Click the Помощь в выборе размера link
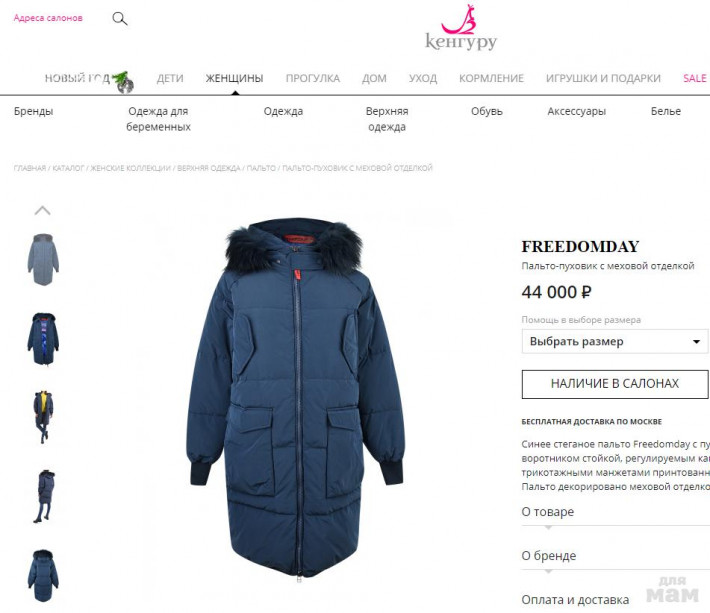Viewport: 710px width, 613px height. point(581,320)
